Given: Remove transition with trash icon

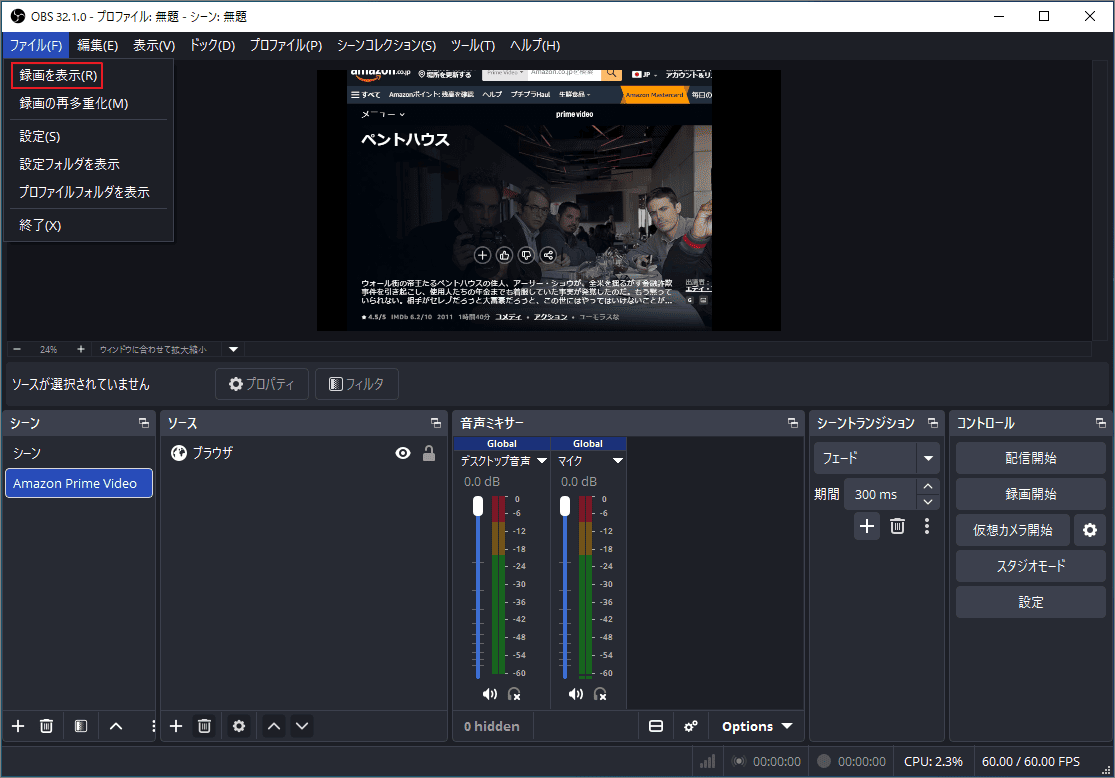Looking at the screenshot, I should coord(897,526).
